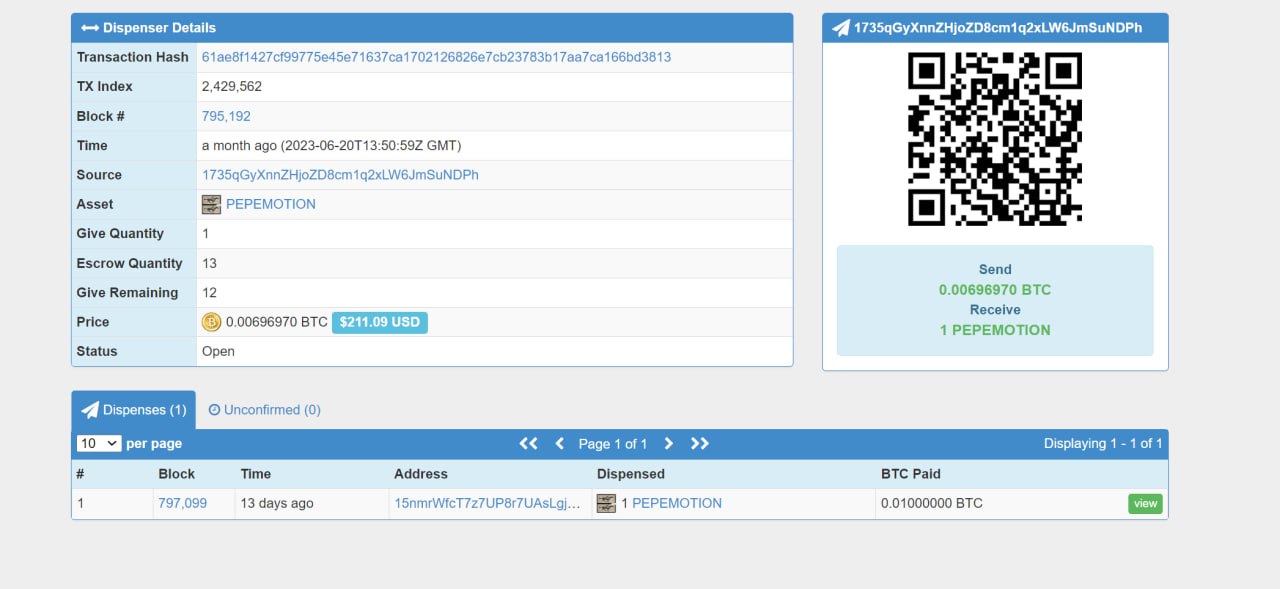Viewport: 1280px width, 589px height.
Task: Click the Escrow Quantity value 13
Action: [209, 263]
